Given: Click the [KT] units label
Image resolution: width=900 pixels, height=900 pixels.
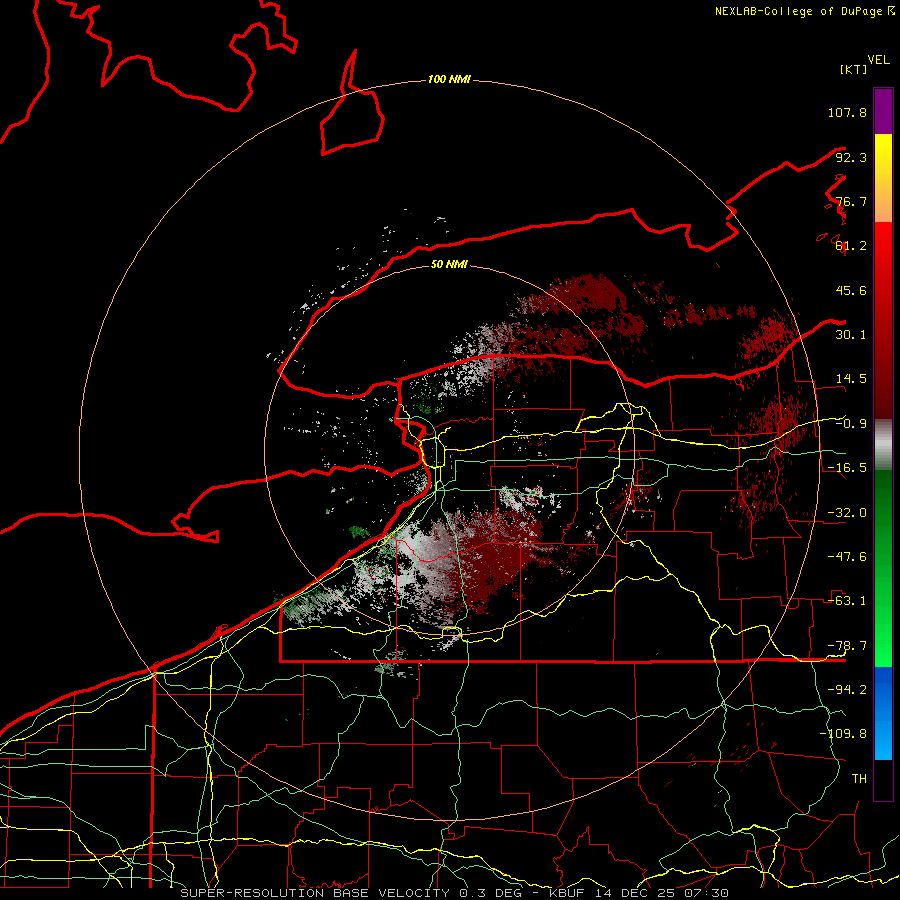Looking at the screenshot, I should coord(853,69).
